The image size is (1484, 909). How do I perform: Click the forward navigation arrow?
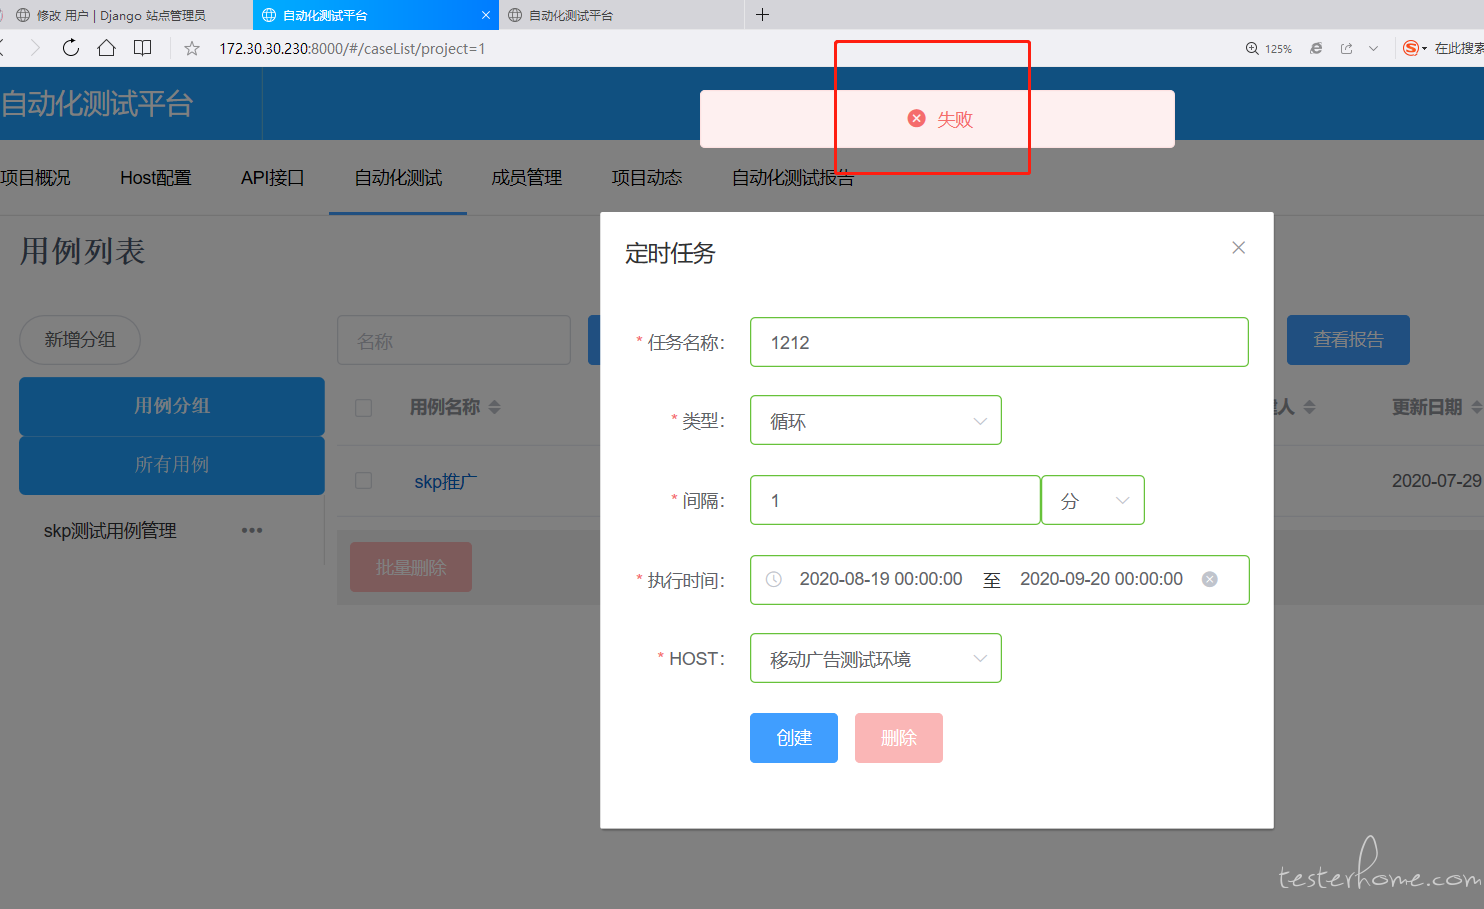(x=35, y=48)
